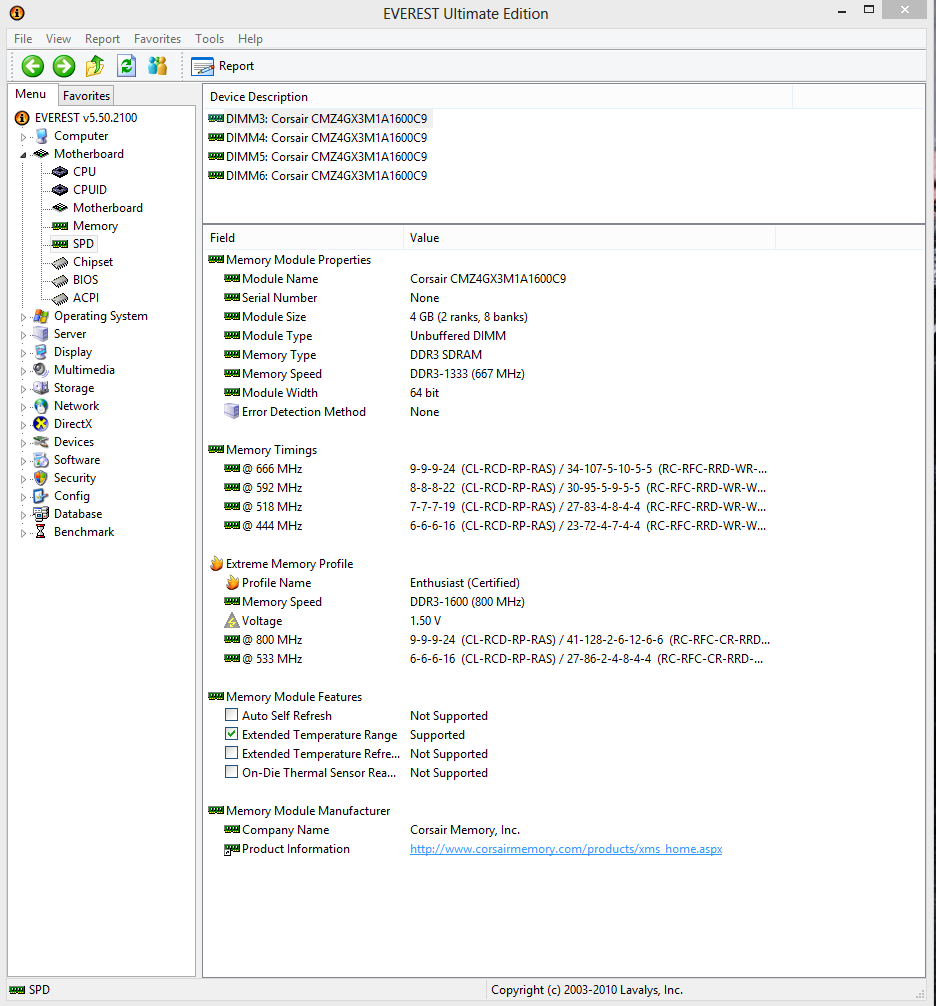
Task: Expand the Devices tree node
Action: coord(23,443)
